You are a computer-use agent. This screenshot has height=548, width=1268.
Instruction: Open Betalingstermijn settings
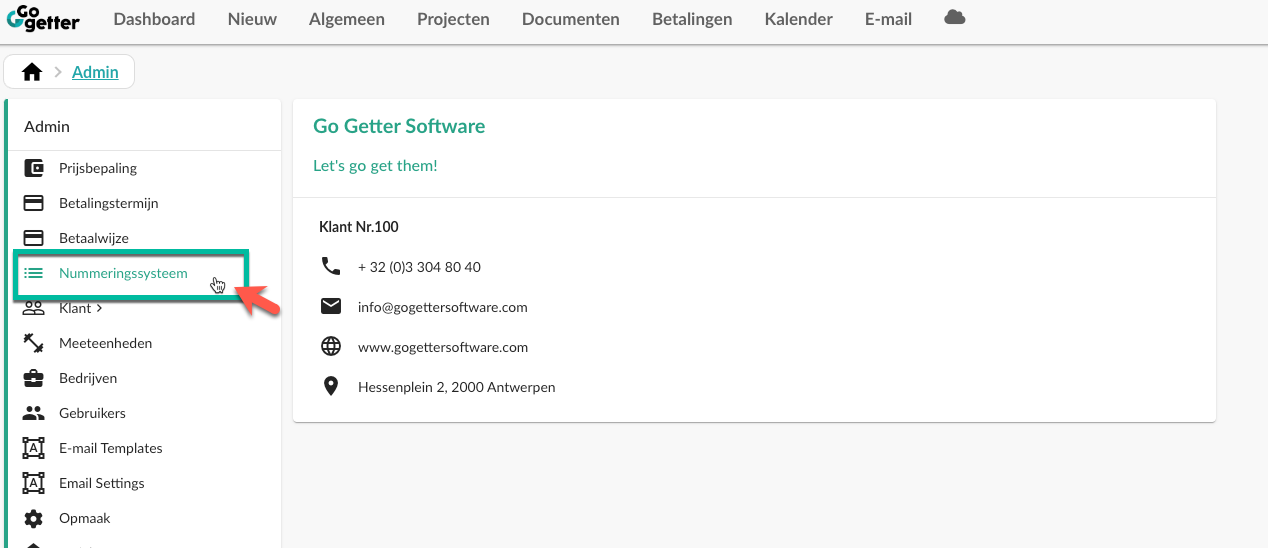pyautogui.click(x=109, y=203)
